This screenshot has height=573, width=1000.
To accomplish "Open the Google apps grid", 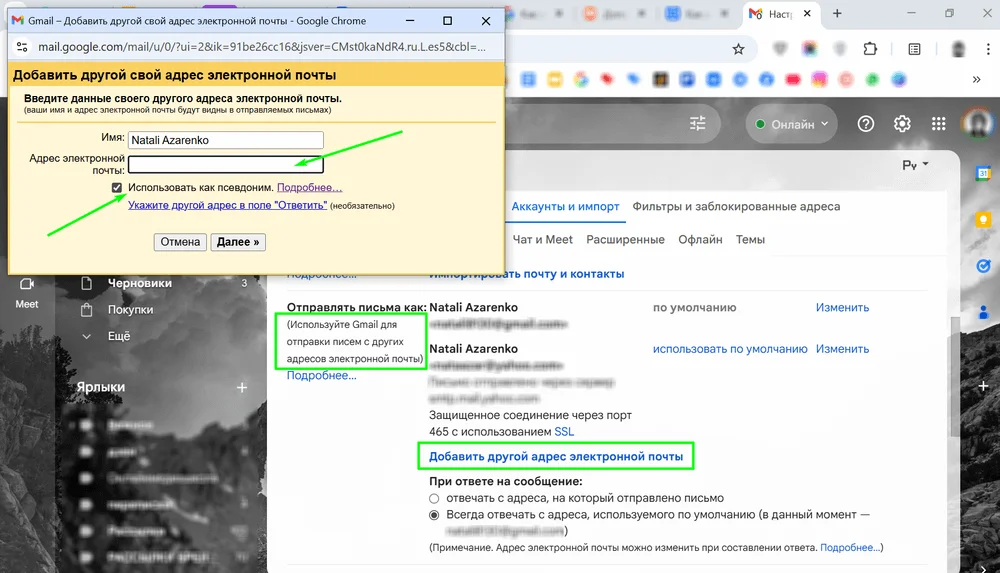I will pos(938,124).
